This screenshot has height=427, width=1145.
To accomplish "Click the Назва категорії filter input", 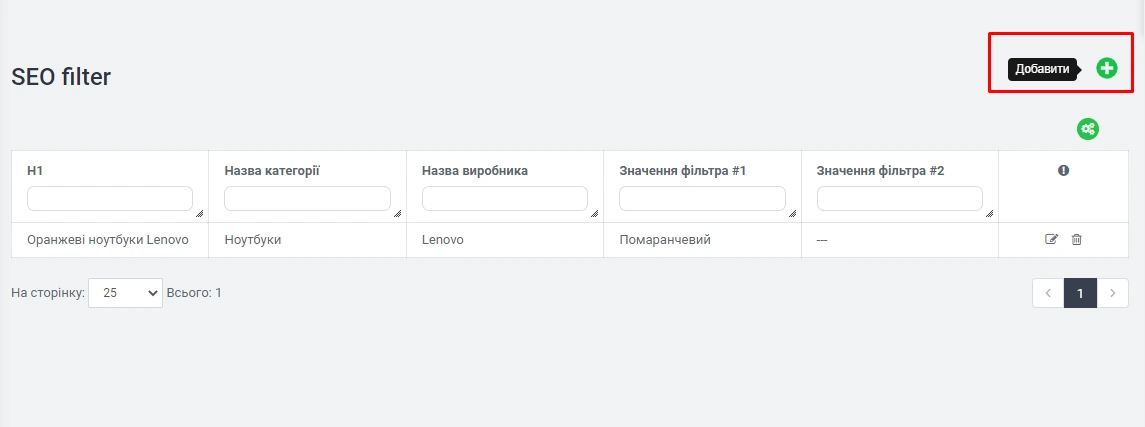I will pyautogui.click(x=306, y=198).
